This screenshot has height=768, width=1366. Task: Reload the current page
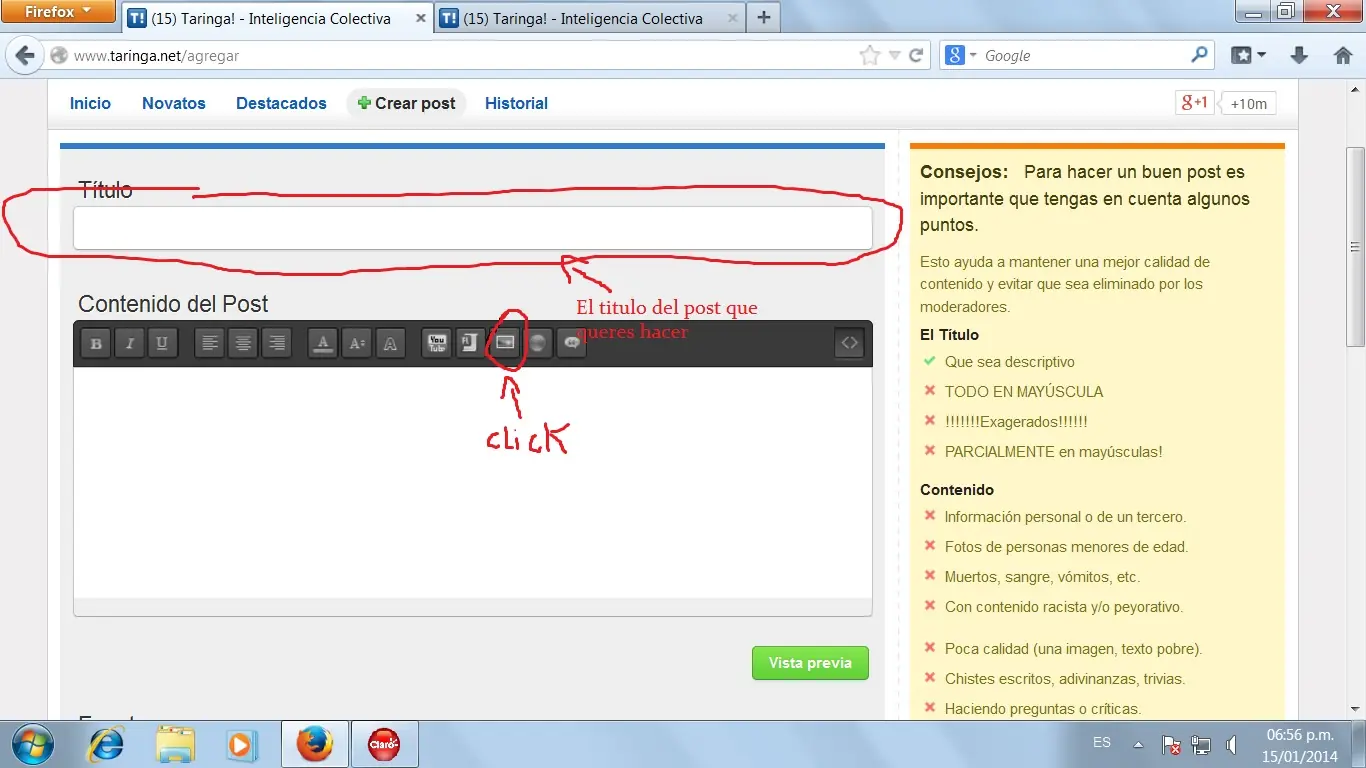click(915, 56)
